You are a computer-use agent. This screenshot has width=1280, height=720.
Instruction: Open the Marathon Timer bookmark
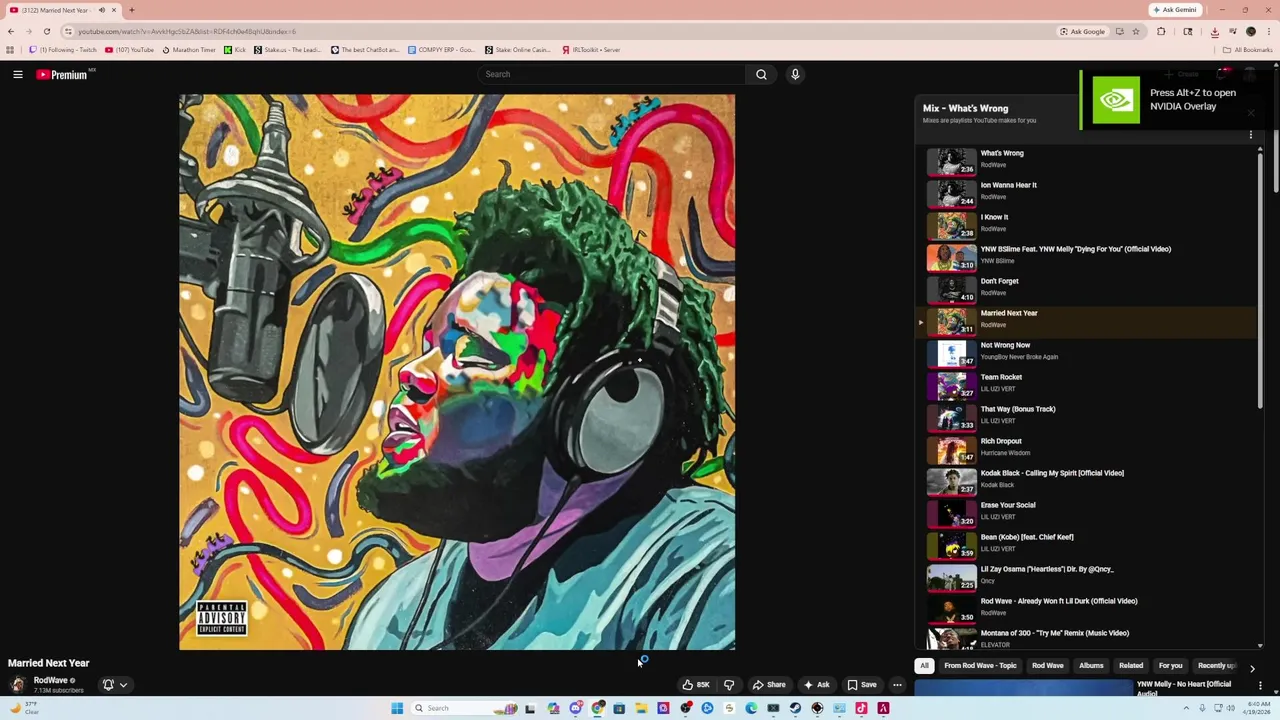[189, 50]
